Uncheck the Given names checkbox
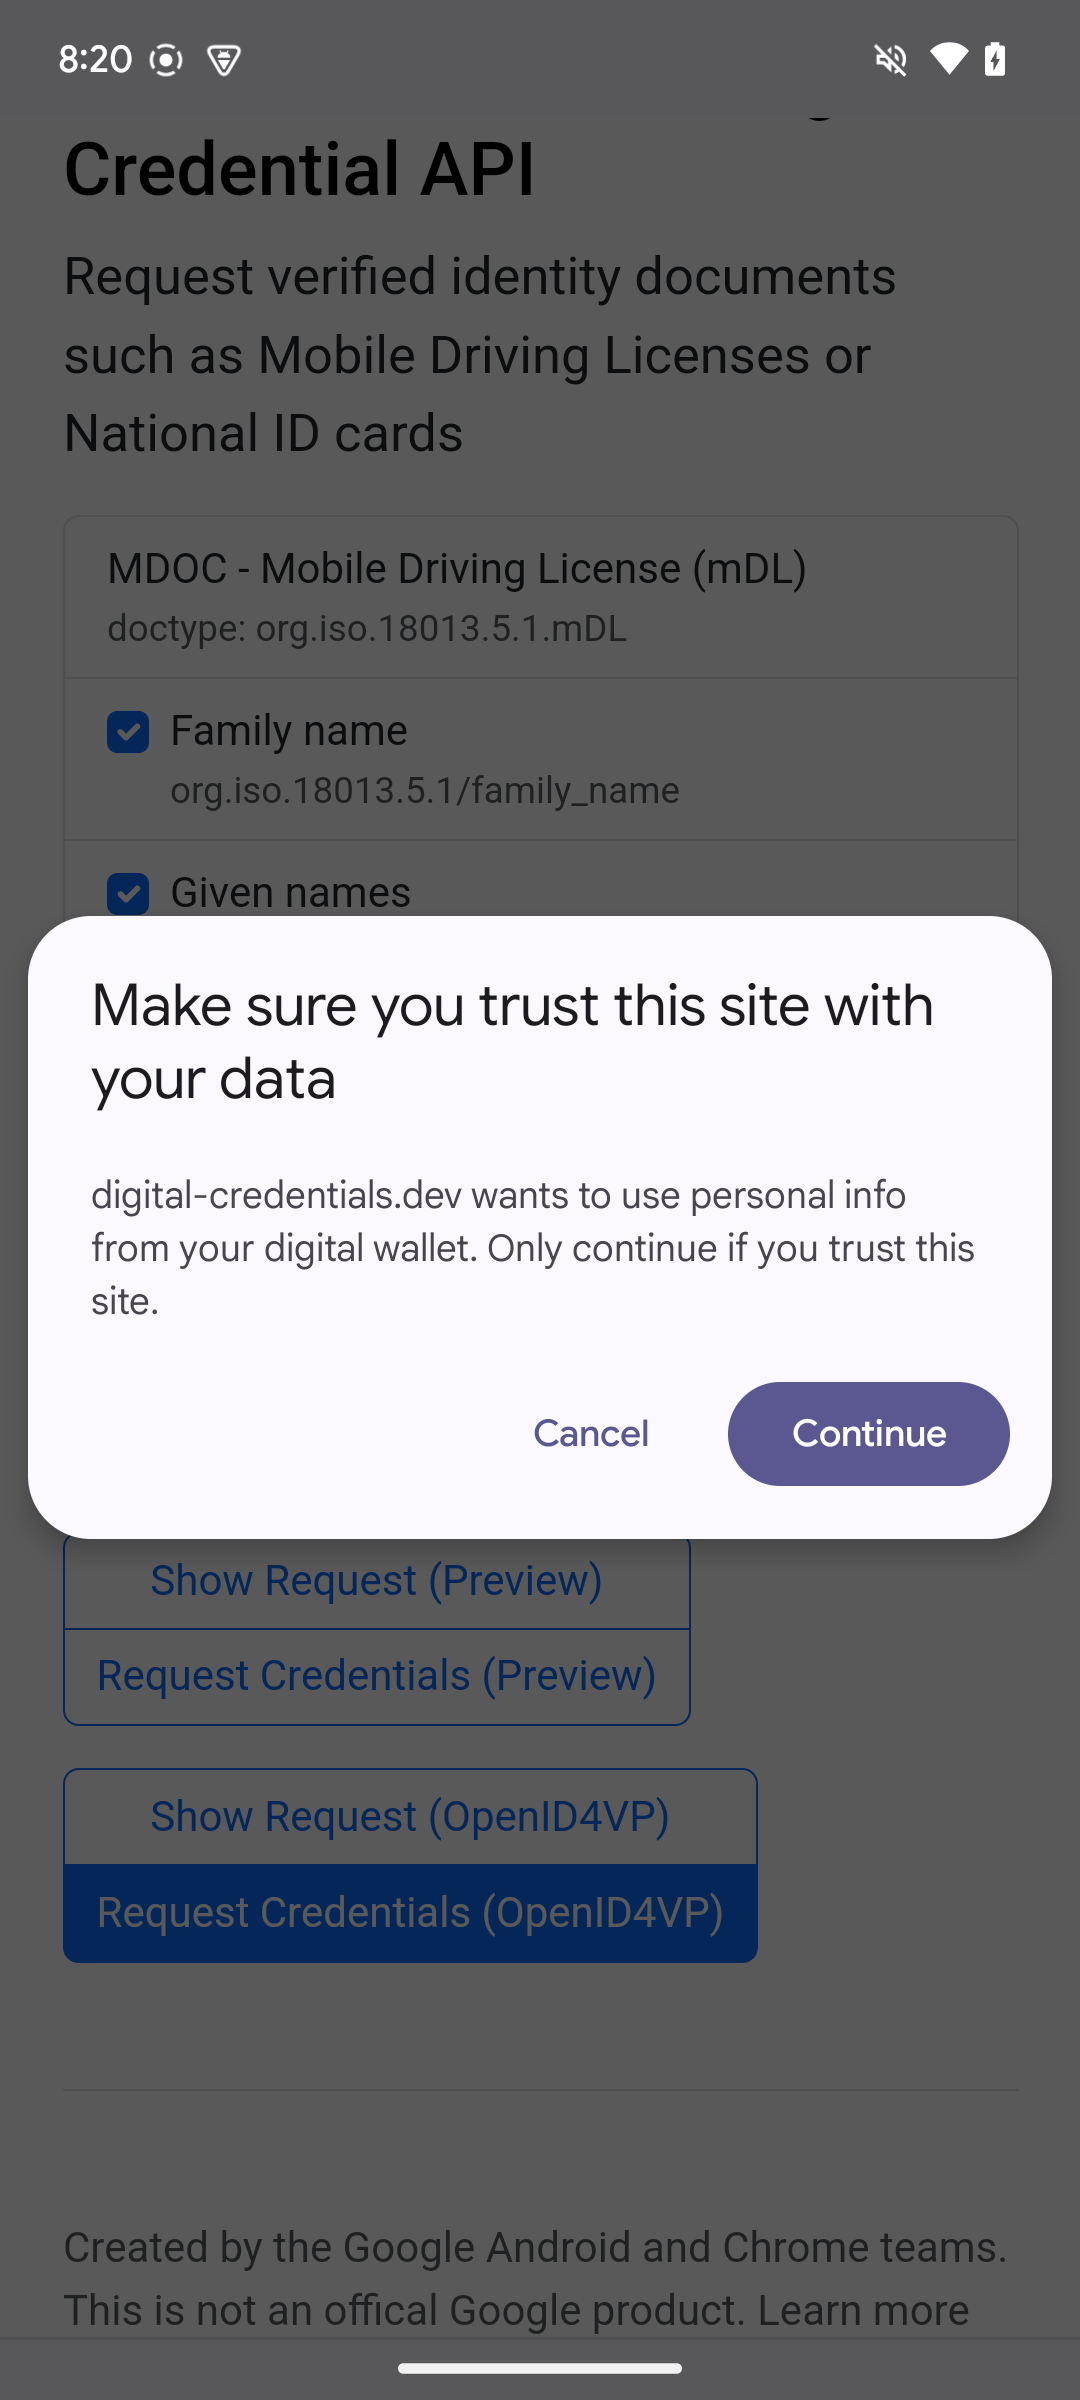The height and width of the screenshot is (2400, 1080). [128, 893]
